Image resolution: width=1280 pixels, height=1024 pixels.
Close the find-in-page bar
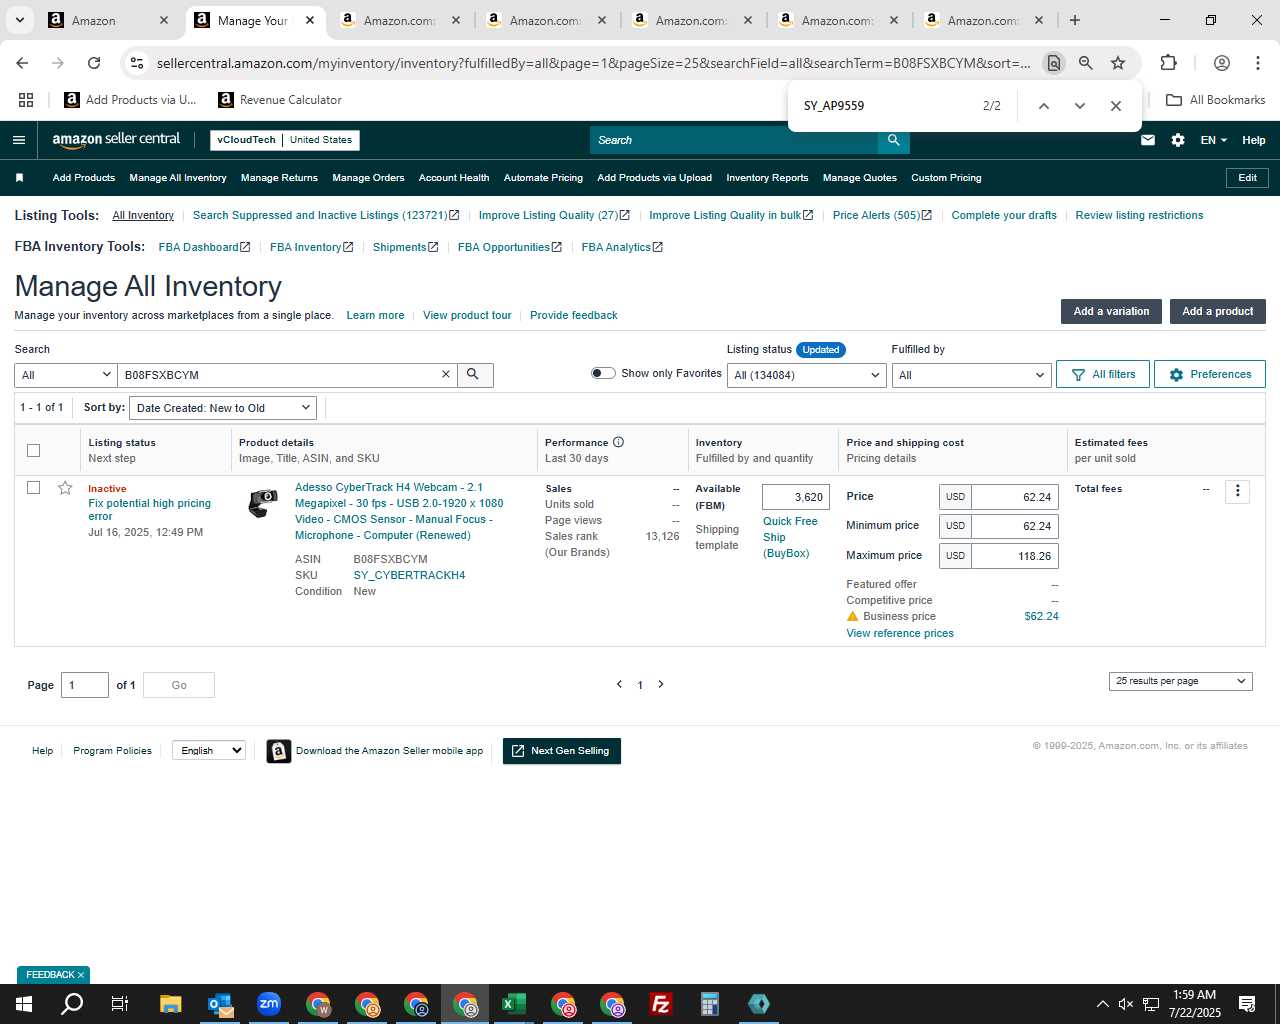click(x=1116, y=106)
